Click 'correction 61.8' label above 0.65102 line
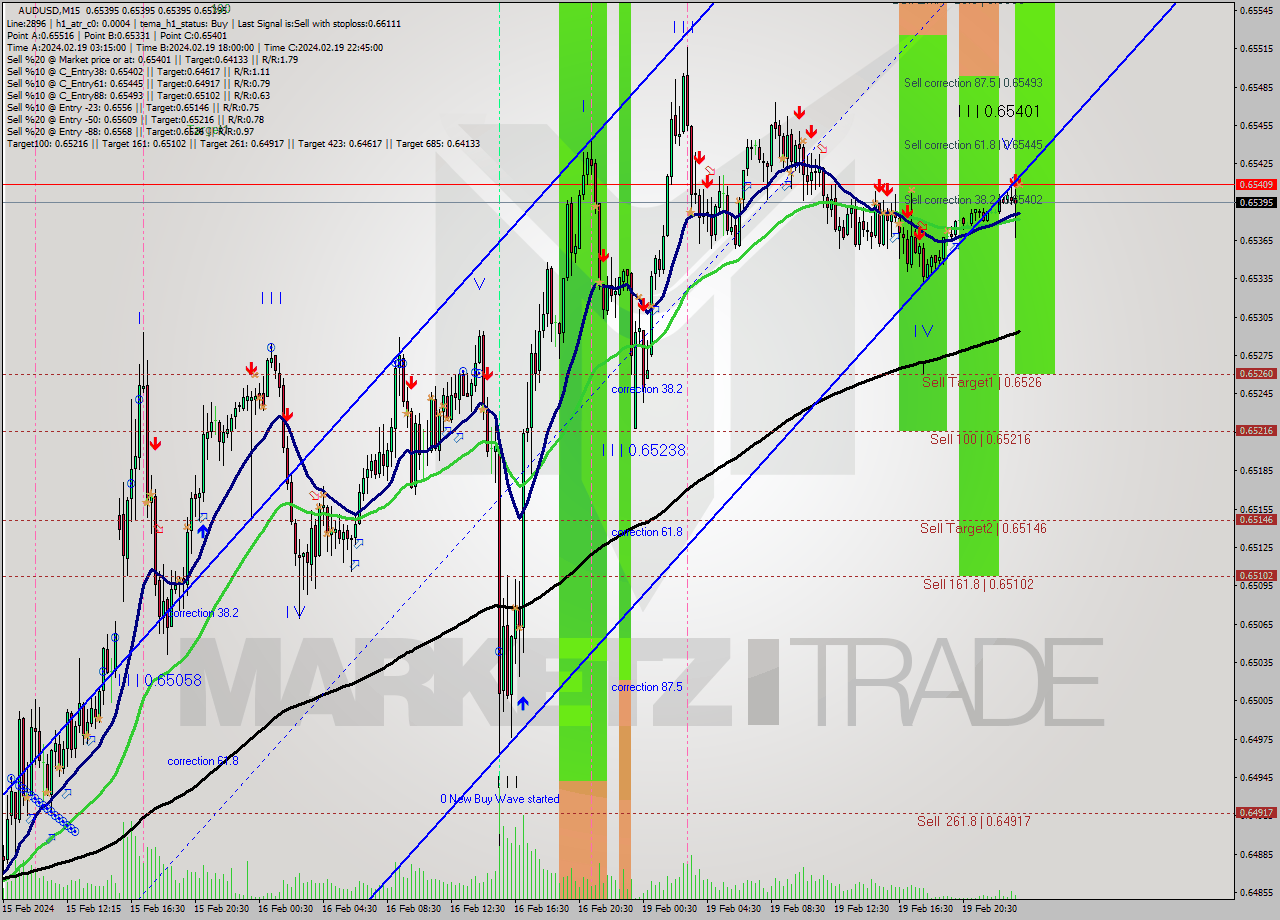Viewport: 1280px width, 920px height. 647,532
